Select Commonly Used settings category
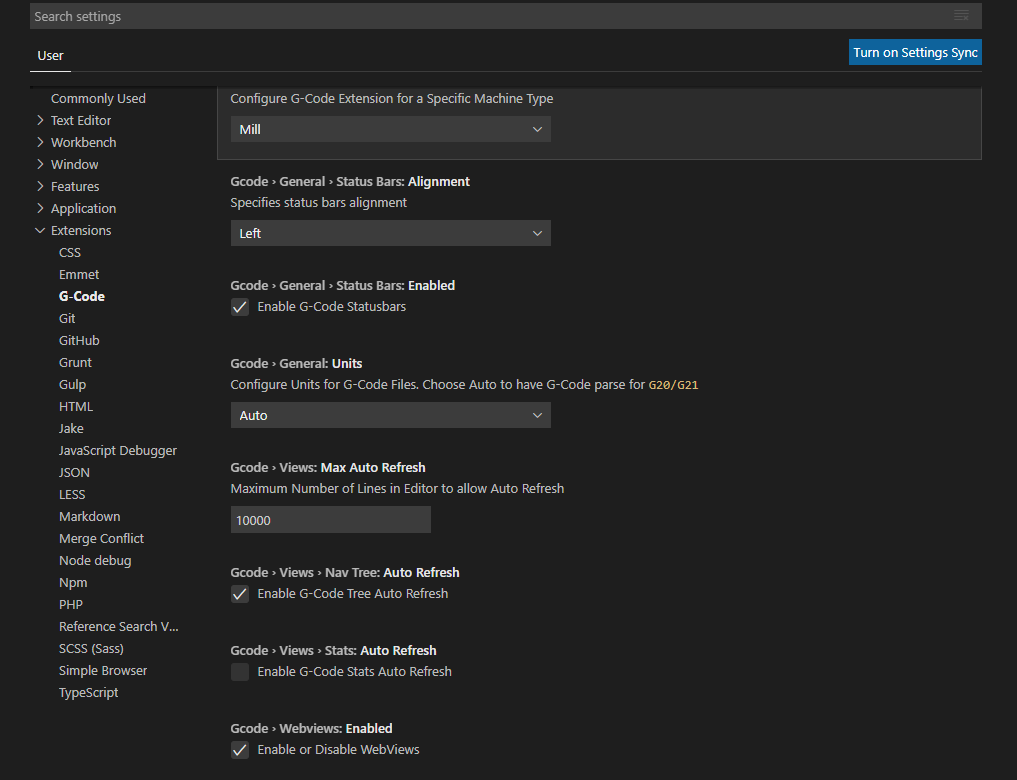Screen dimensions: 1017x780 98,98
